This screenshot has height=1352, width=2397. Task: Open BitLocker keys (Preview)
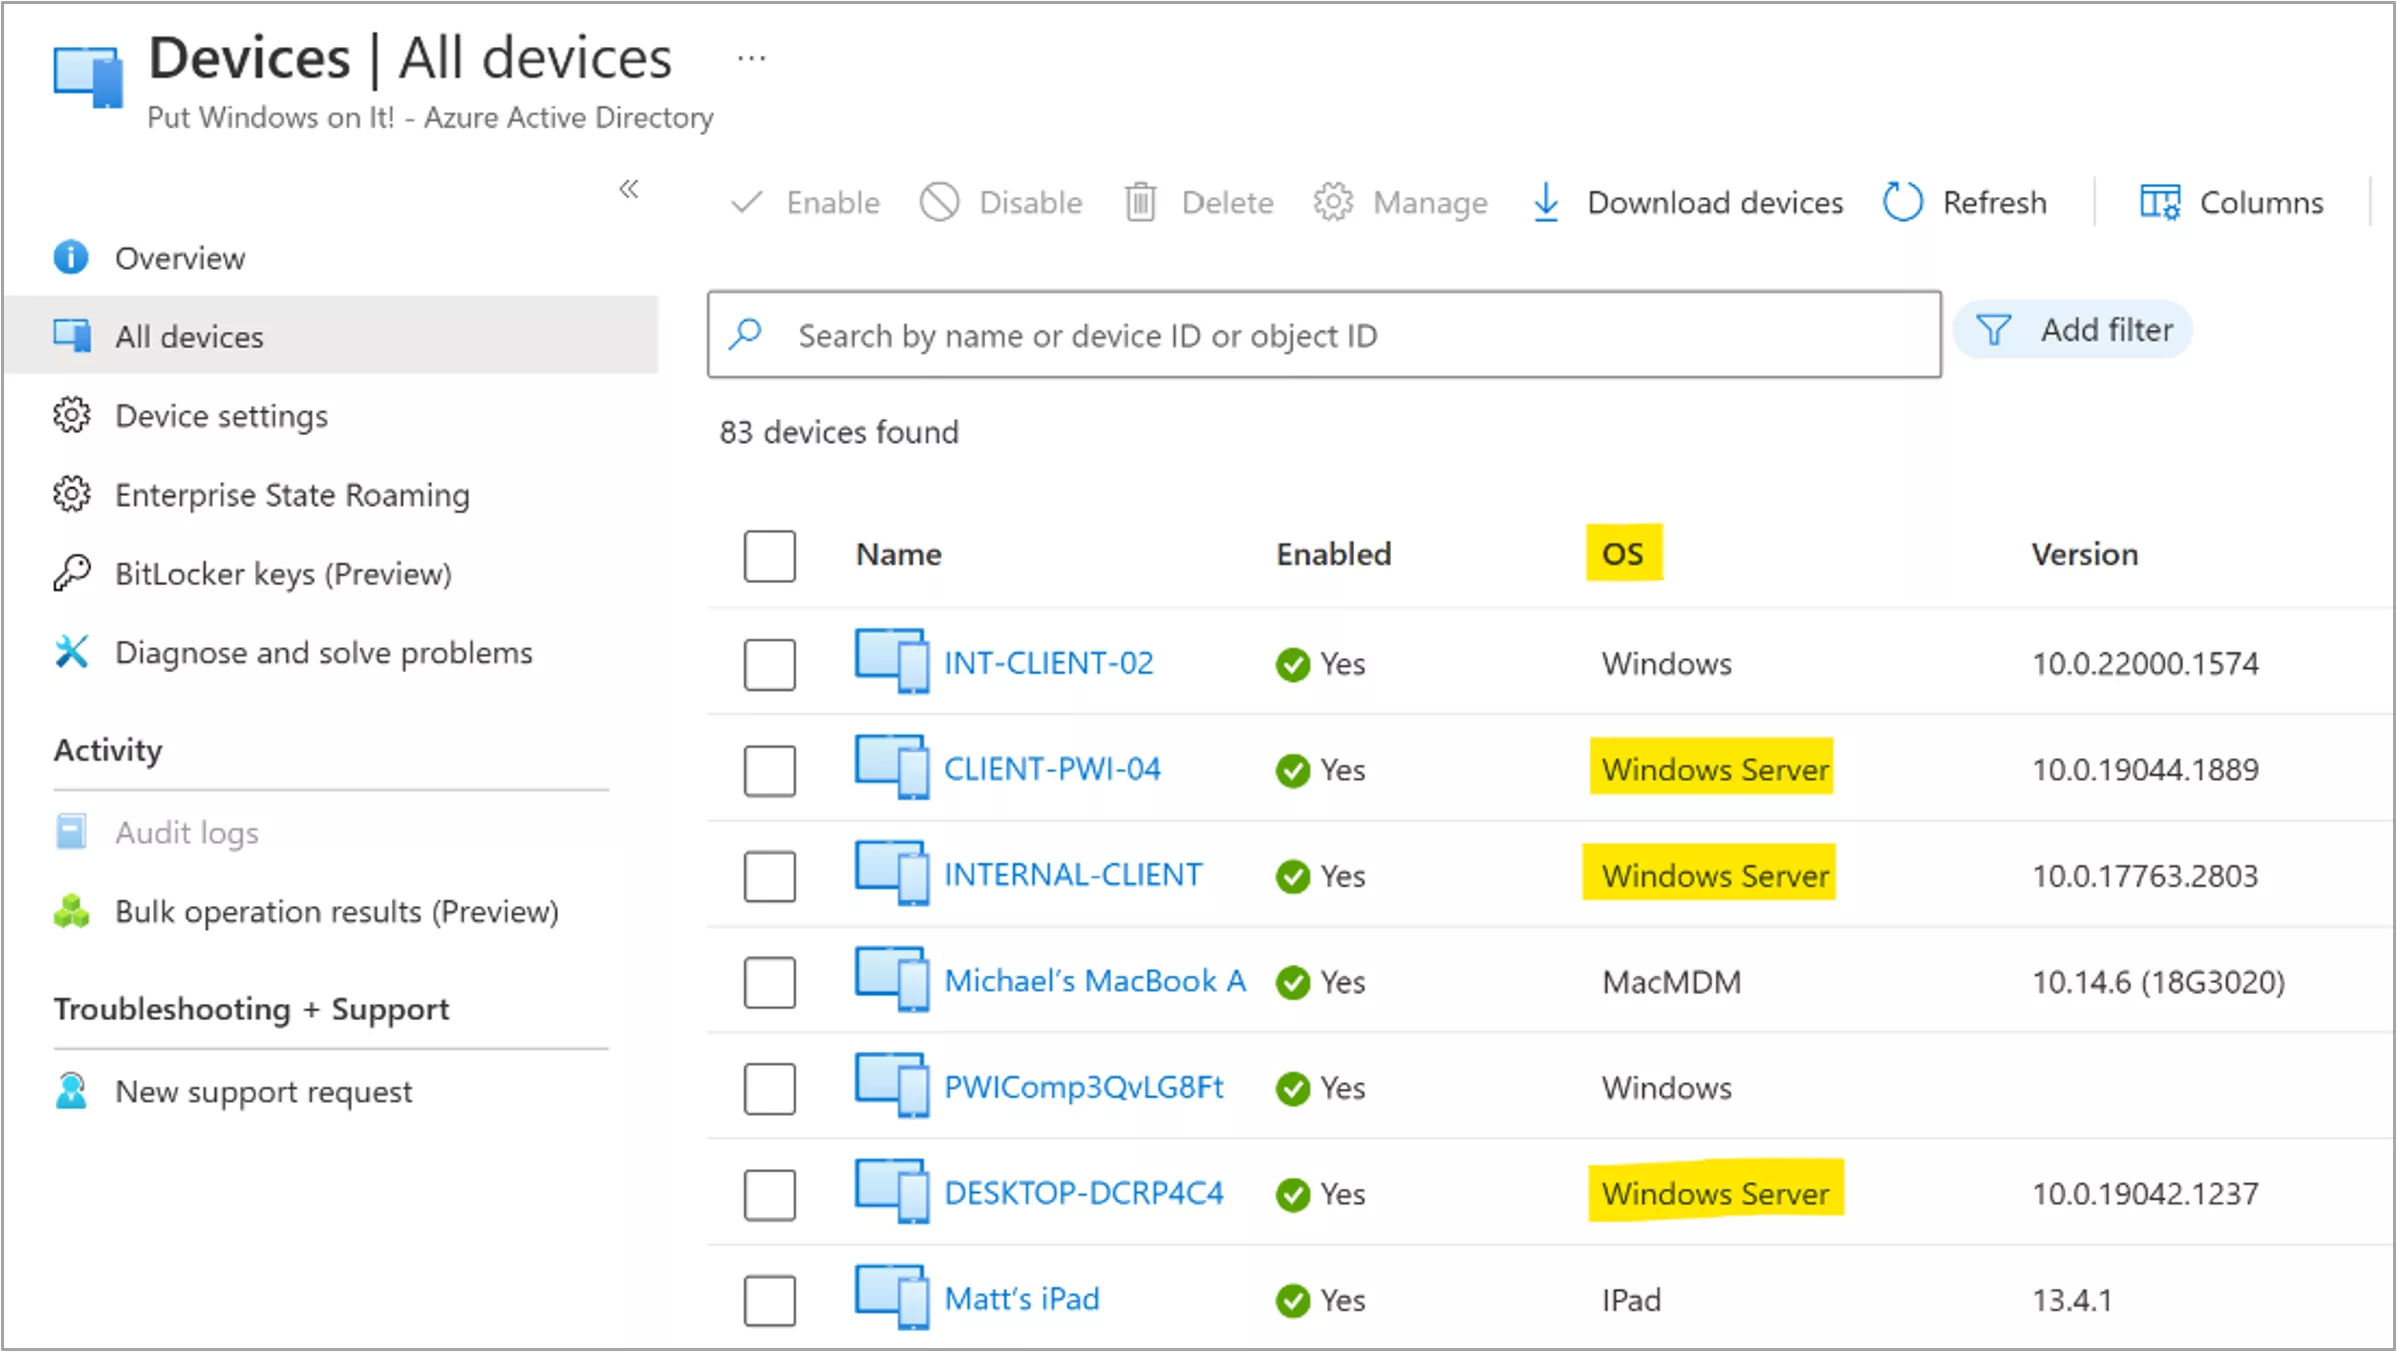point(283,573)
